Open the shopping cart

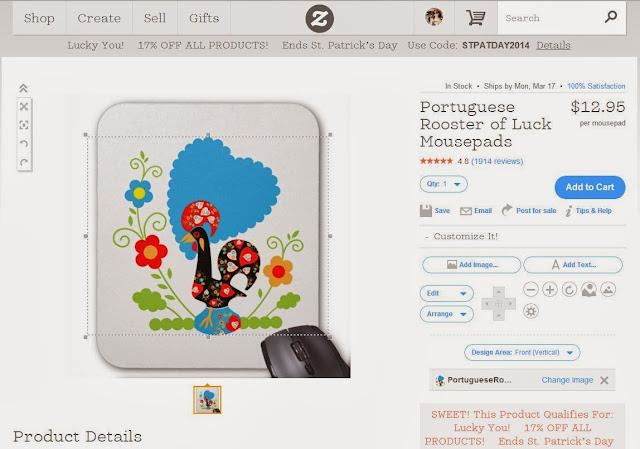(476, 18)
